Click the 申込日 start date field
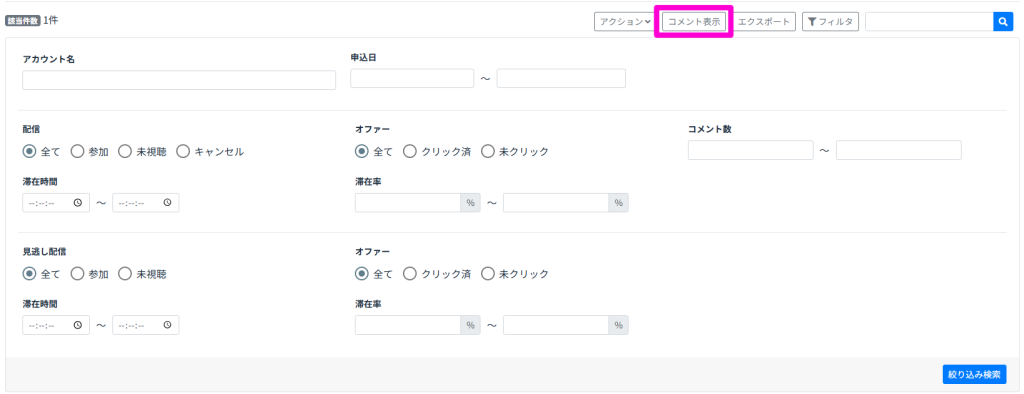 [x=412, y=78]
